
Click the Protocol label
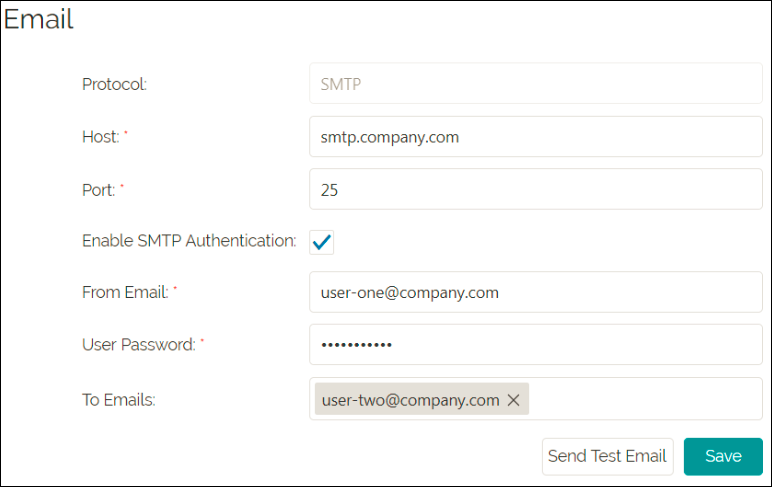coord(114,85)
